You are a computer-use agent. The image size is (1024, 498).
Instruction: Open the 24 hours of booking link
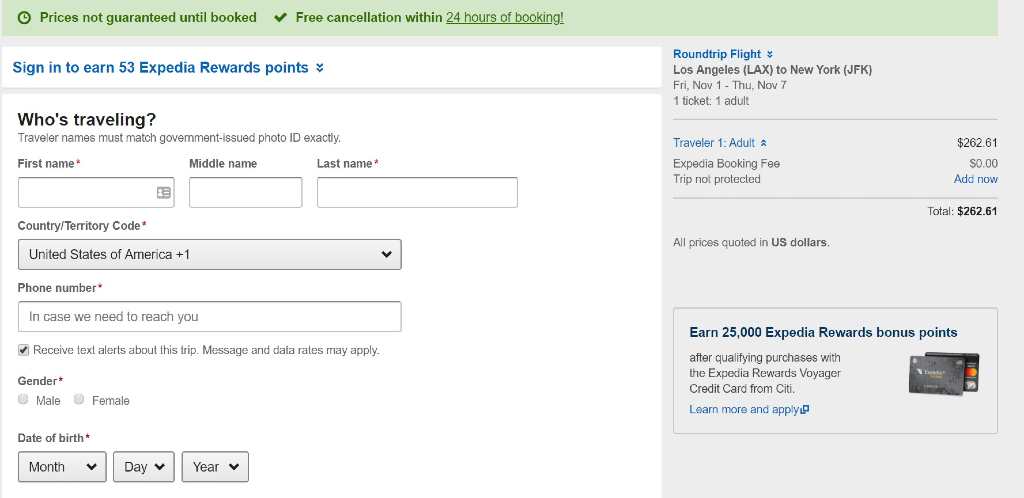pos(504,17)
